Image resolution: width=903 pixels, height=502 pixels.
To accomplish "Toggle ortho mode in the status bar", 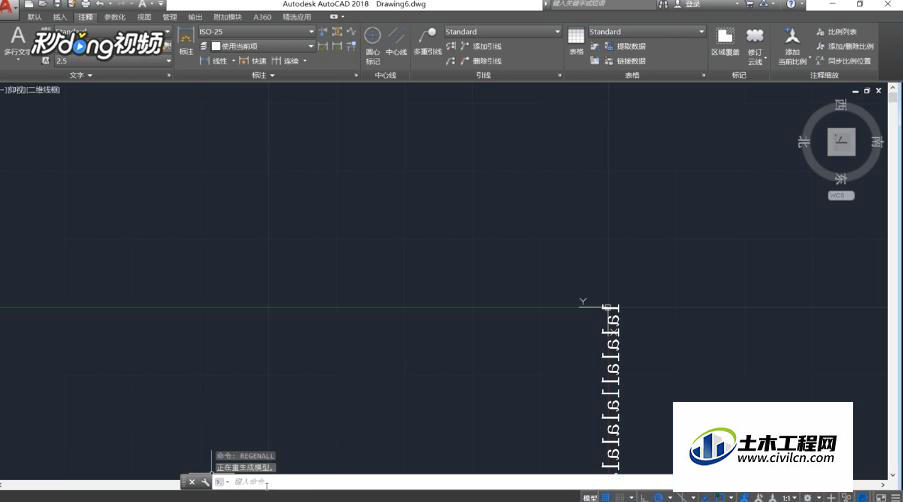I will point(644,497).
